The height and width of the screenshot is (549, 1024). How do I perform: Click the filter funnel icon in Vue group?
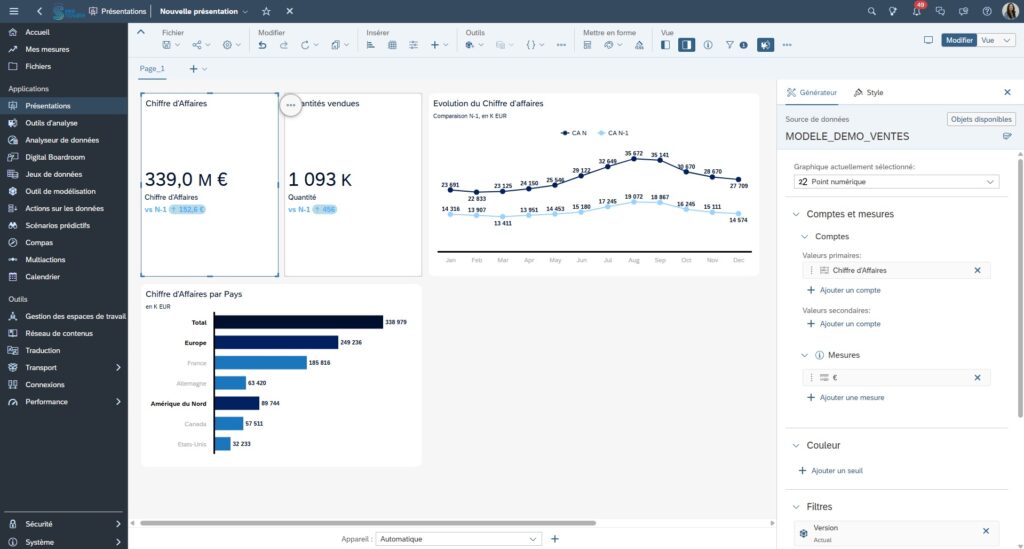click(x=730, y=45)
